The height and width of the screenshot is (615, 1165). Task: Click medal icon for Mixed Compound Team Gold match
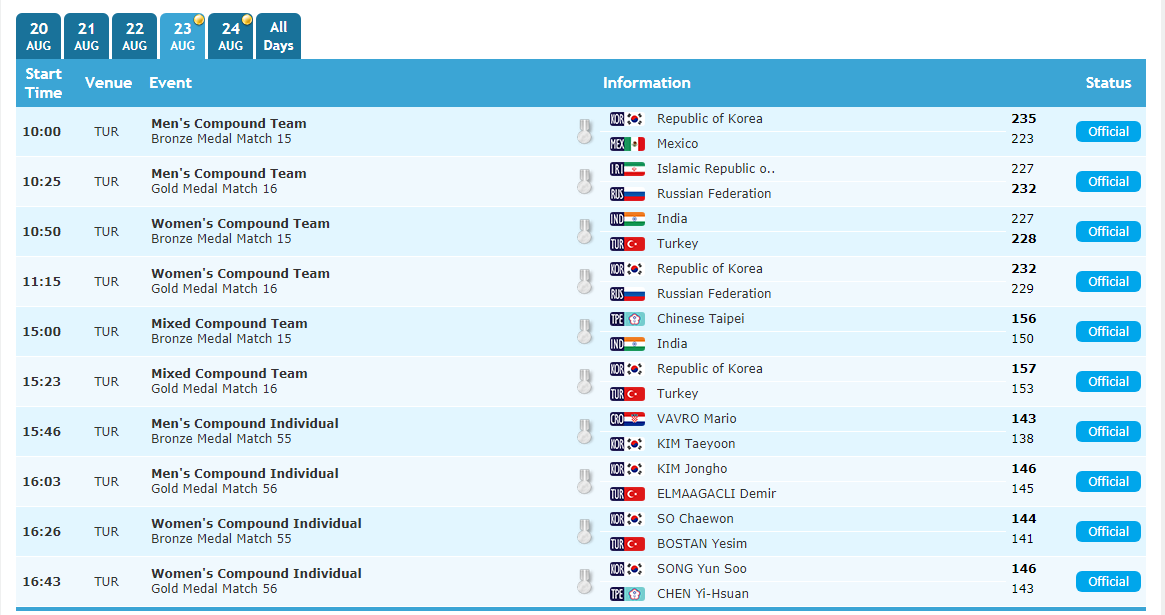click(585, 381)
